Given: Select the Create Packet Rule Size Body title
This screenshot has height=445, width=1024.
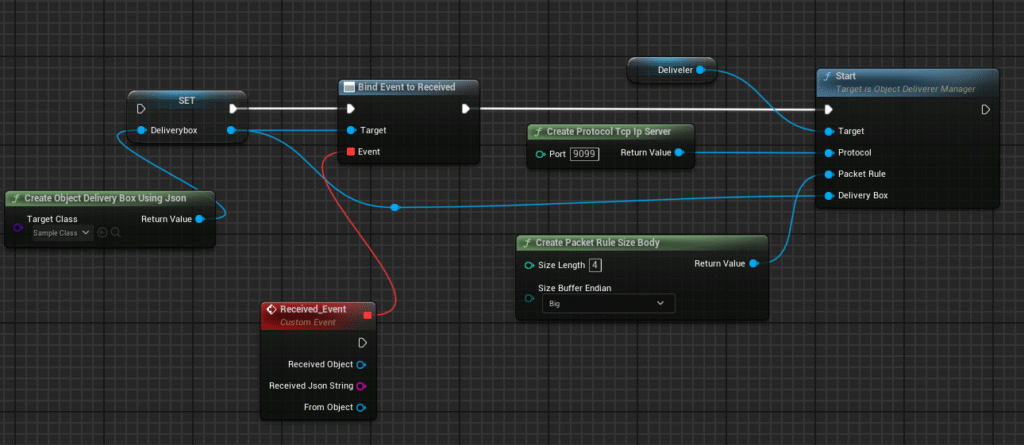Looking at the screenshot, I should click(598, 242).
